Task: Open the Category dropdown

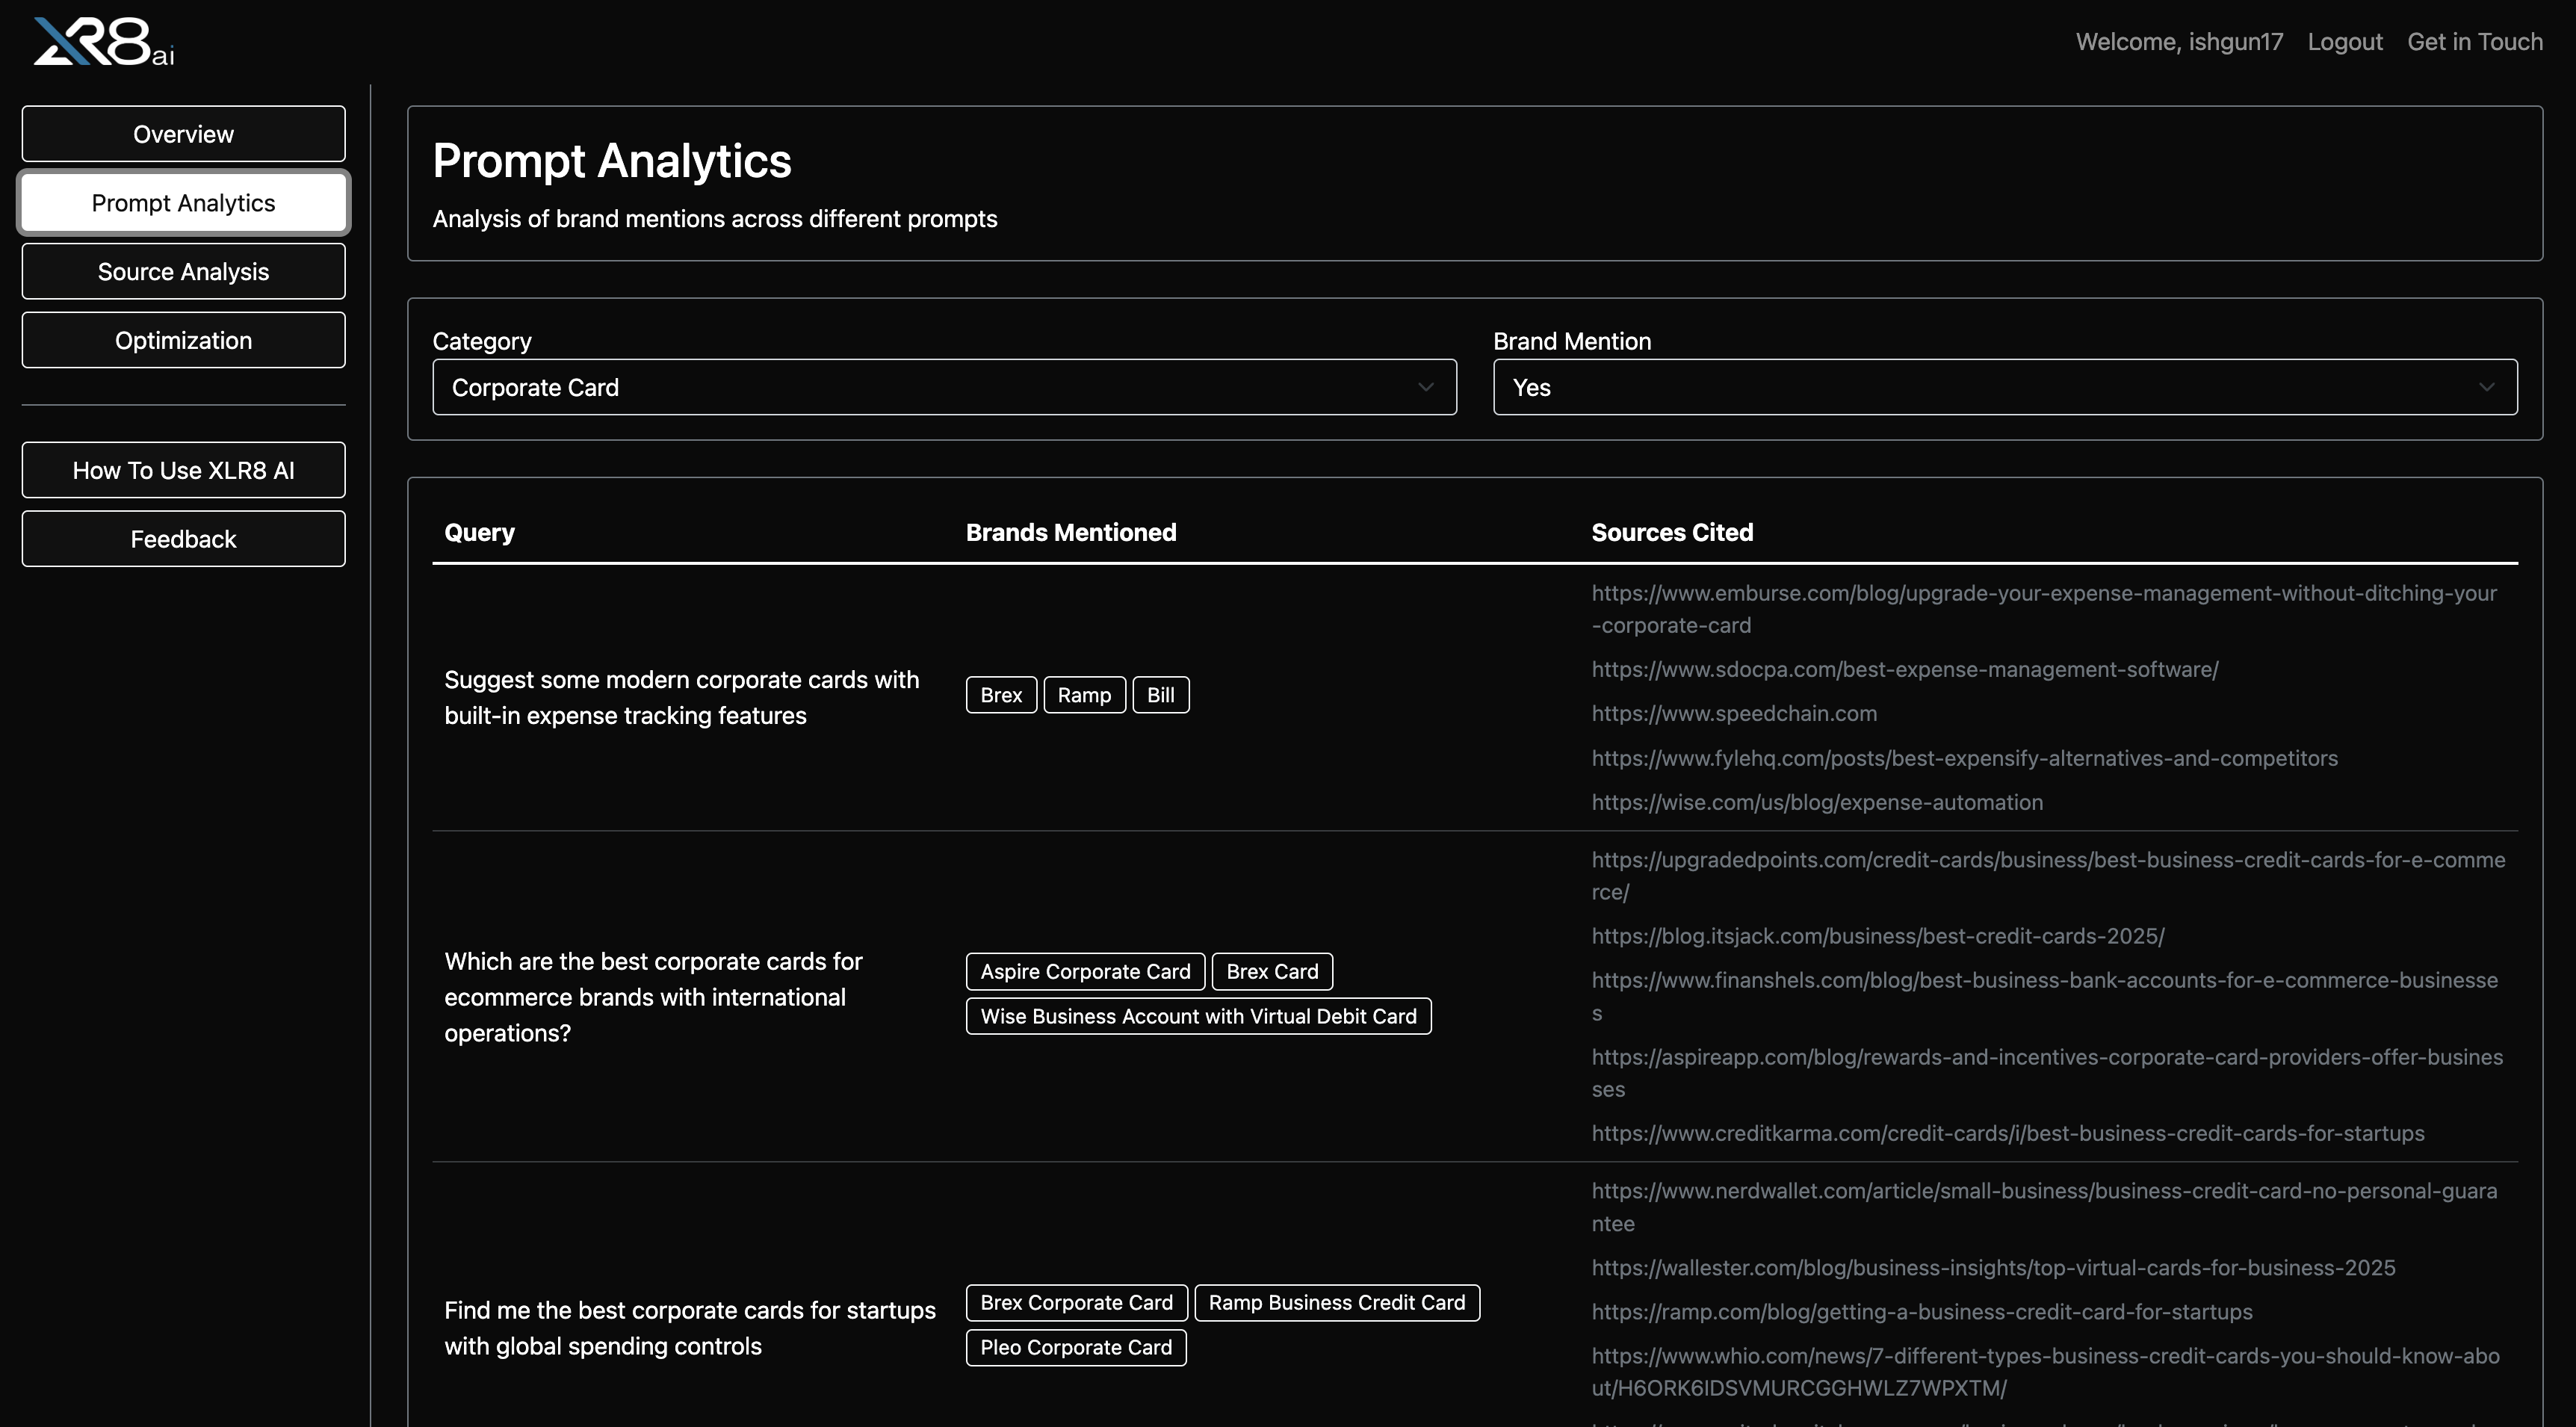Action: pyautogui.click(x=944, y=387)
